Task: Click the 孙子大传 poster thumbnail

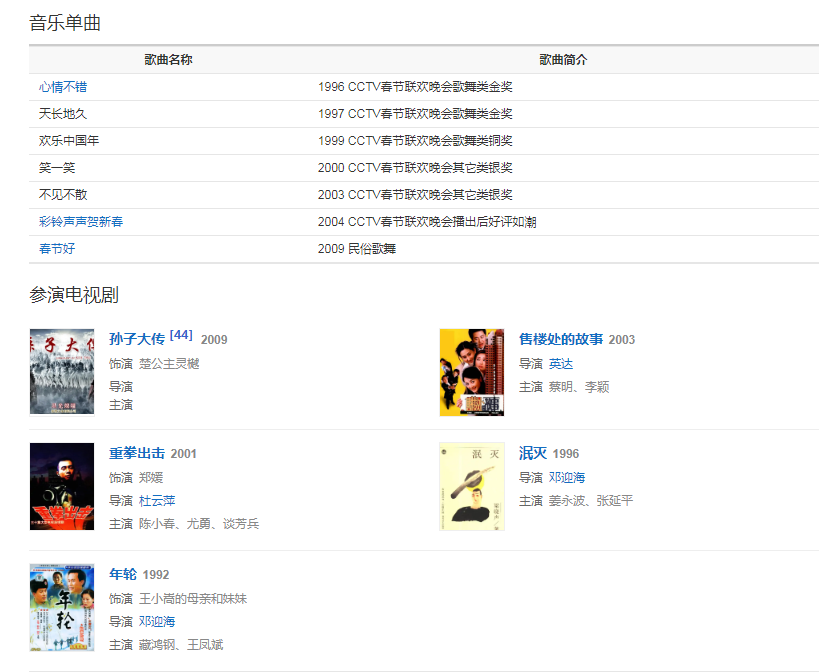Action: [x=62, y=371]
